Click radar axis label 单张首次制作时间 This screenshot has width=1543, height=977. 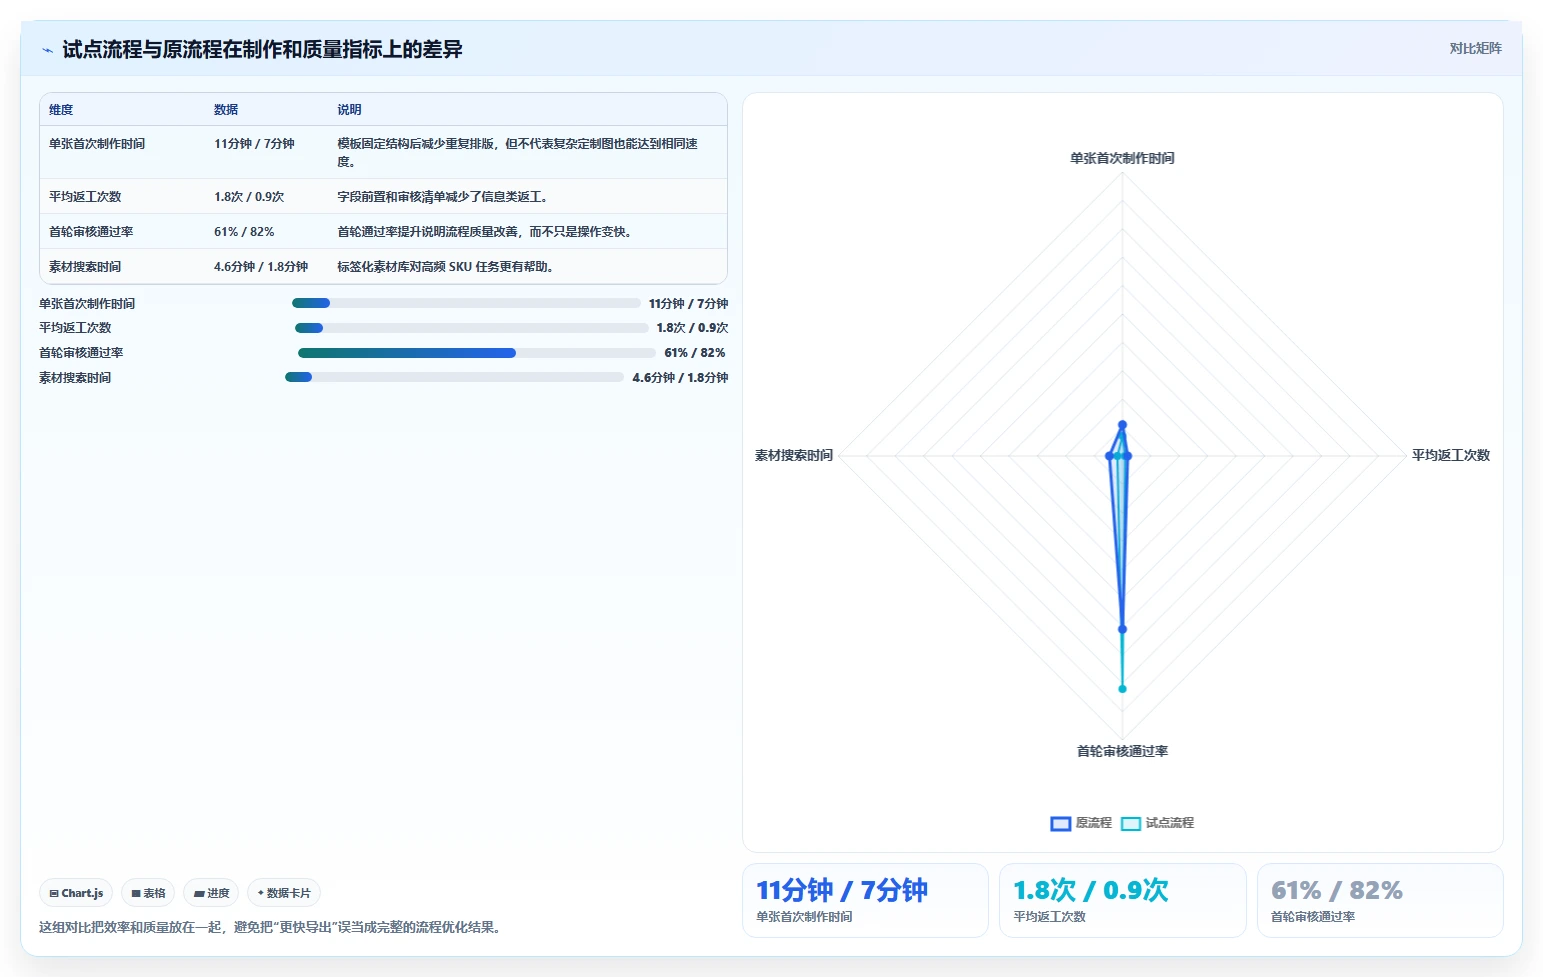click(x=1122, y=158)
